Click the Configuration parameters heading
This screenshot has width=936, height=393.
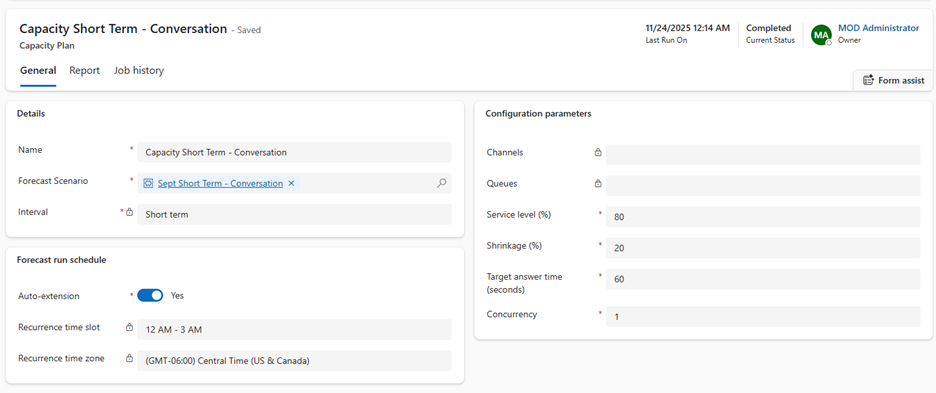(538, 113)
